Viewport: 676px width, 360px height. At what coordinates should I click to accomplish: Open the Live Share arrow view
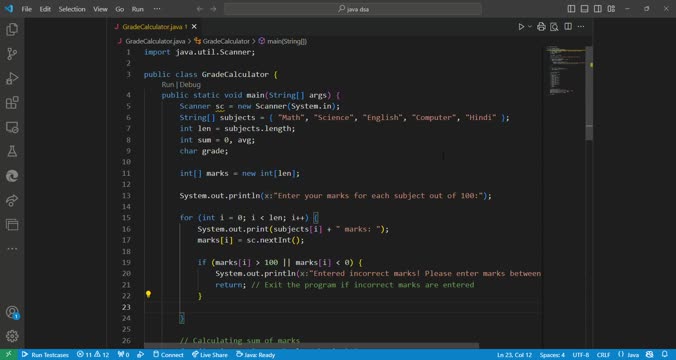[12, 200]
